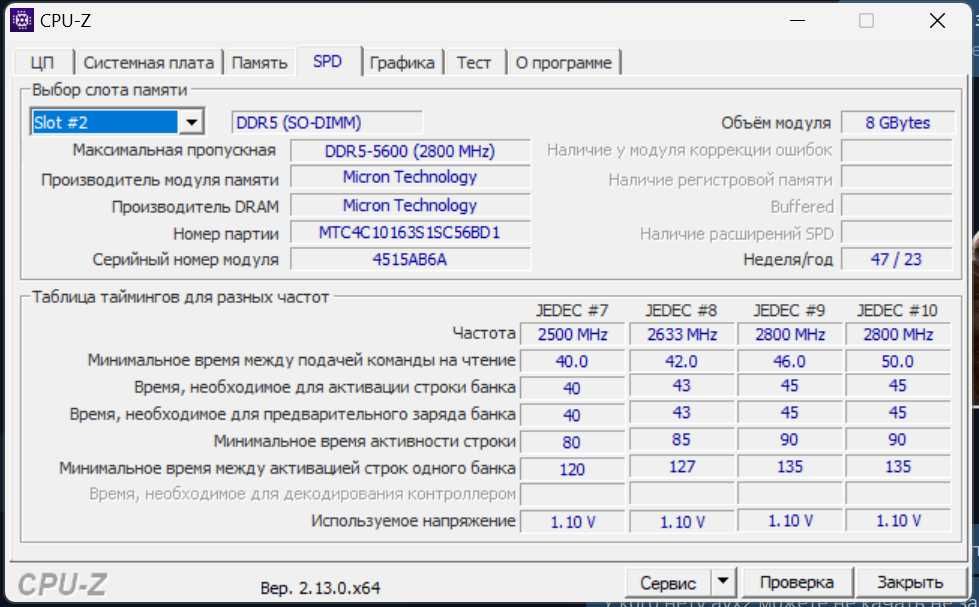The height and width of the screenshot is (607, 979).
Task: Click the Серийный номер модуля label
Action: point(185,259)
